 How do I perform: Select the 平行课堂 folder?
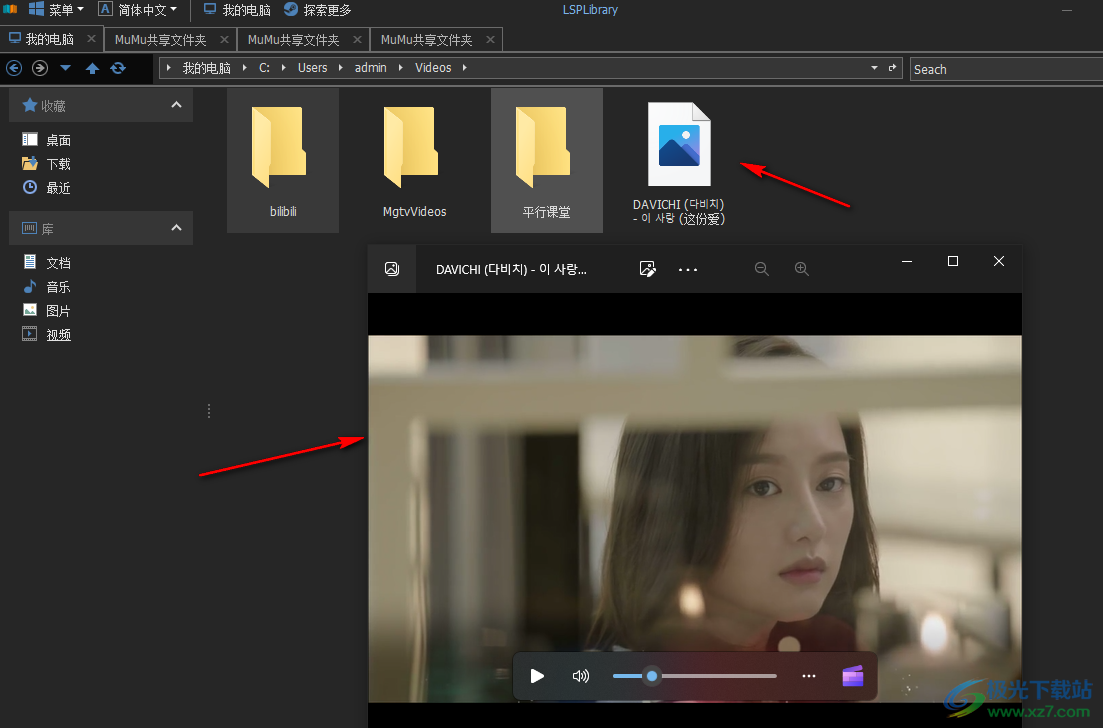[x=547, y=160]
